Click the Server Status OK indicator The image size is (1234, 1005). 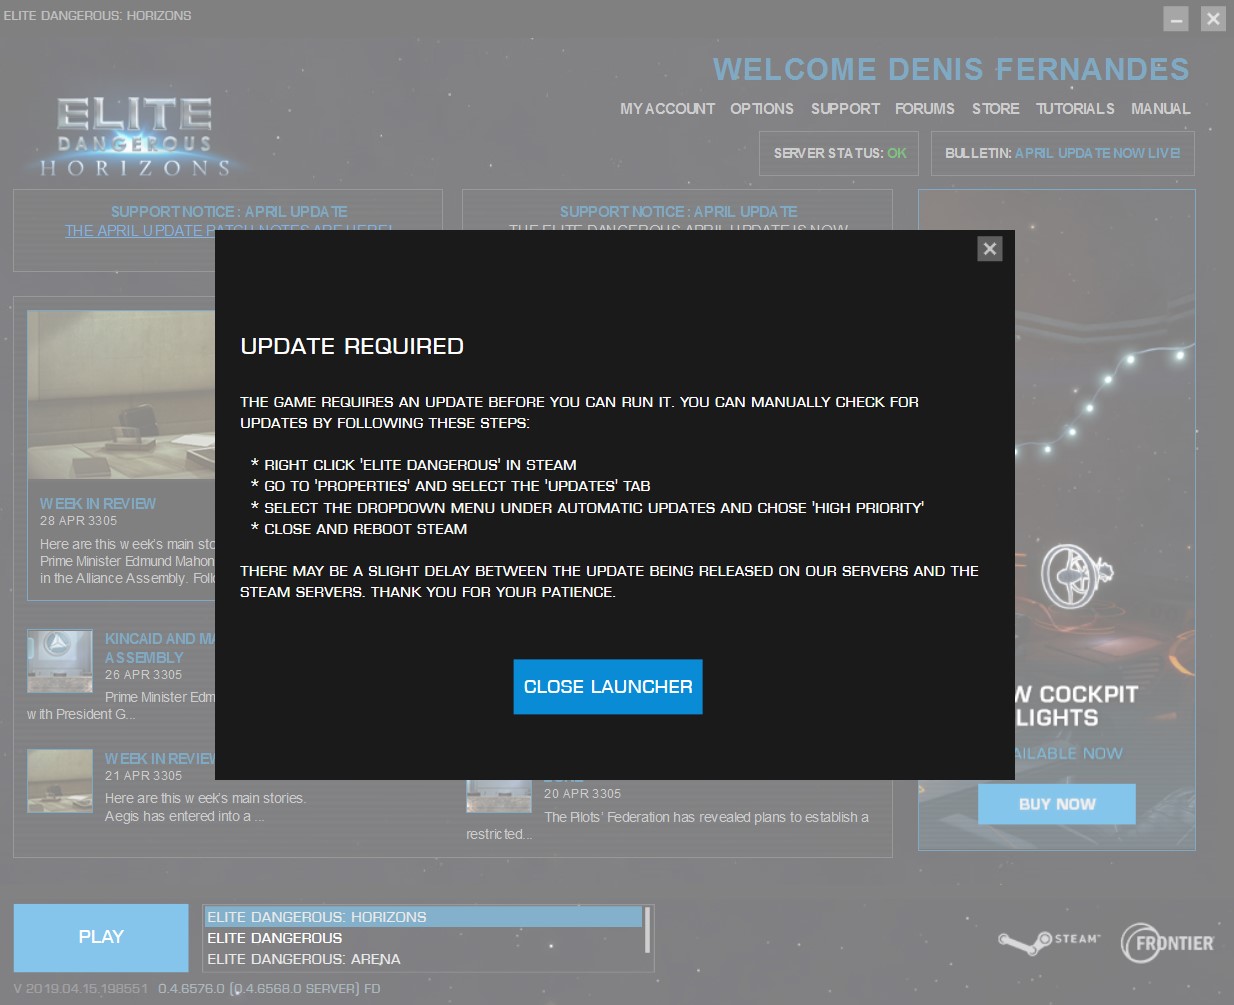tap(839, 153)
